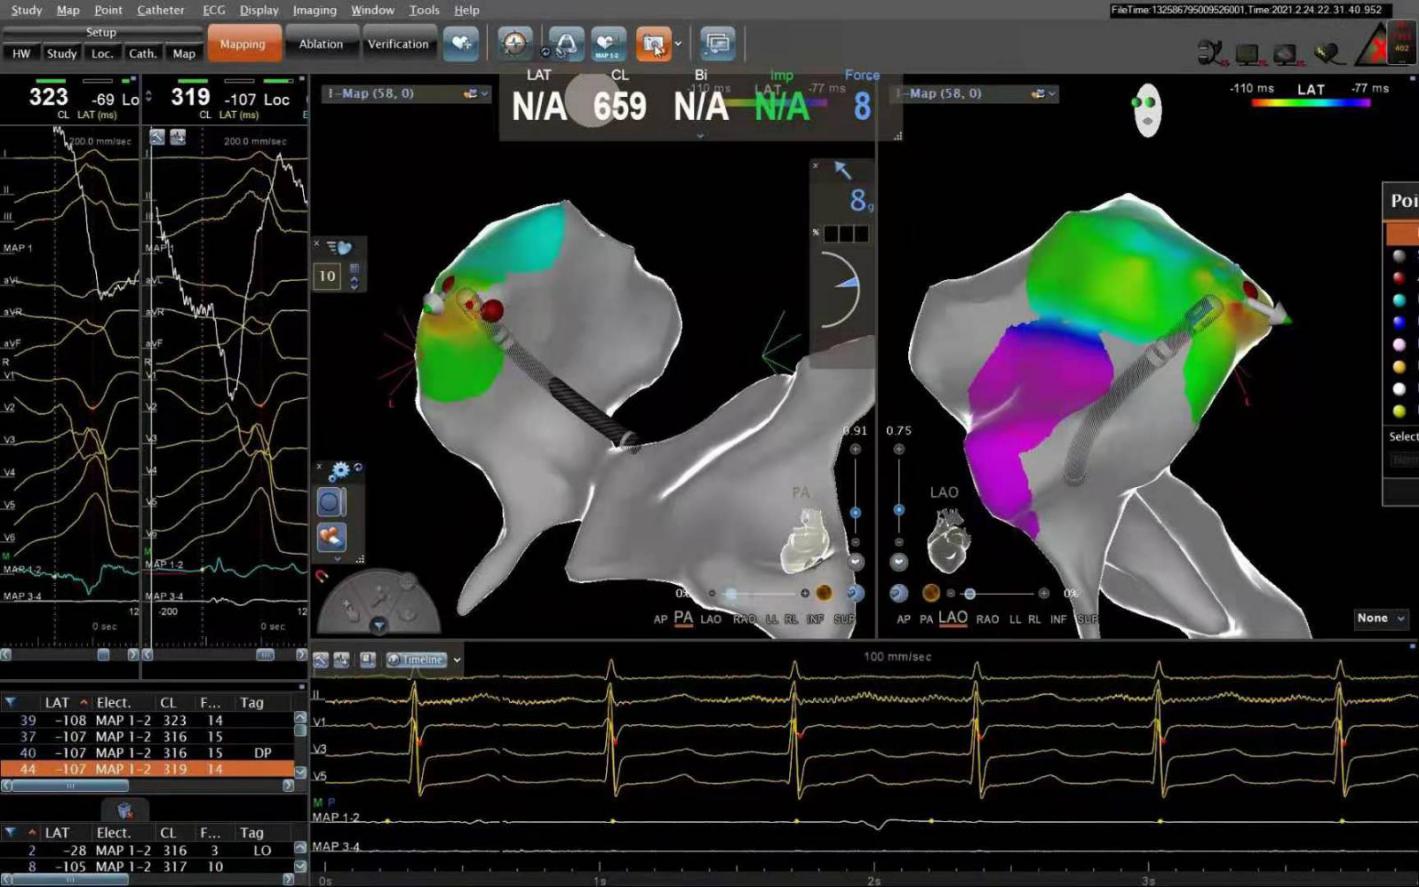Screen dimensions: 1419x887
Task: Select point 40 row tagged DP
Action: point(148,753)
